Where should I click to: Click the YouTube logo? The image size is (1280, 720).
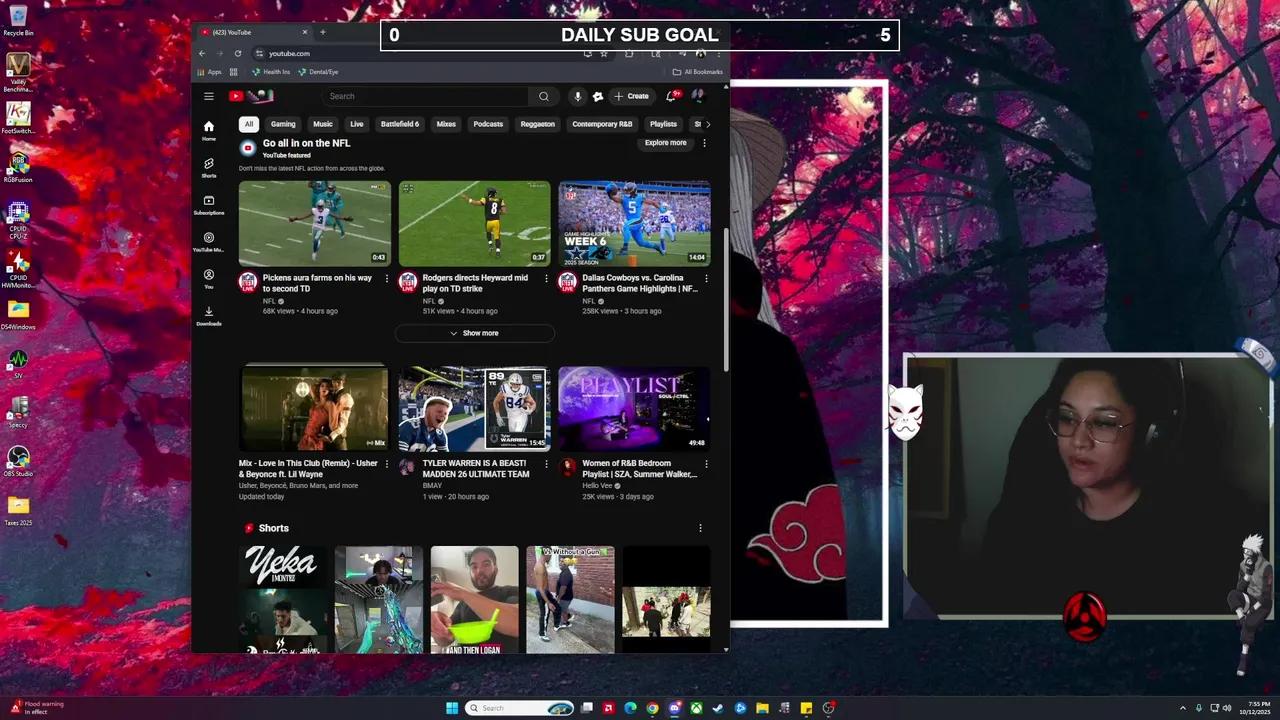click(250, 96)
